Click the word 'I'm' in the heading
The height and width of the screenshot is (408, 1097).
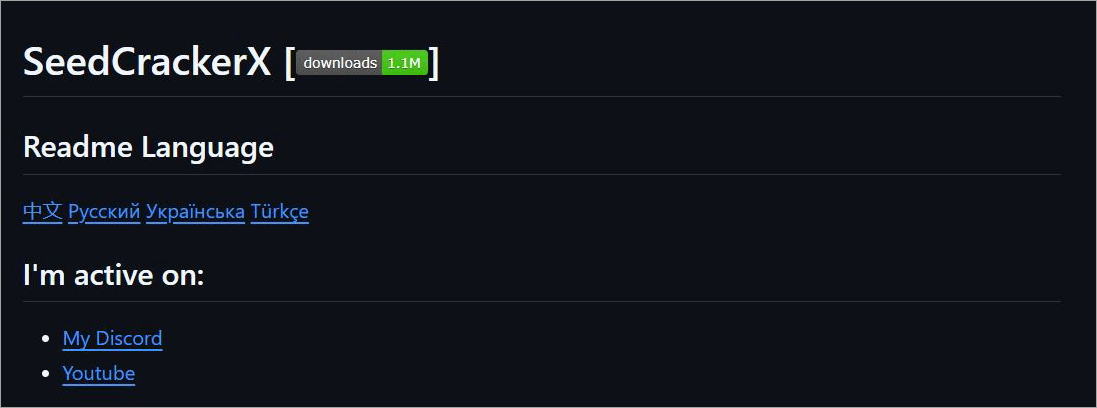click(42, 275)
